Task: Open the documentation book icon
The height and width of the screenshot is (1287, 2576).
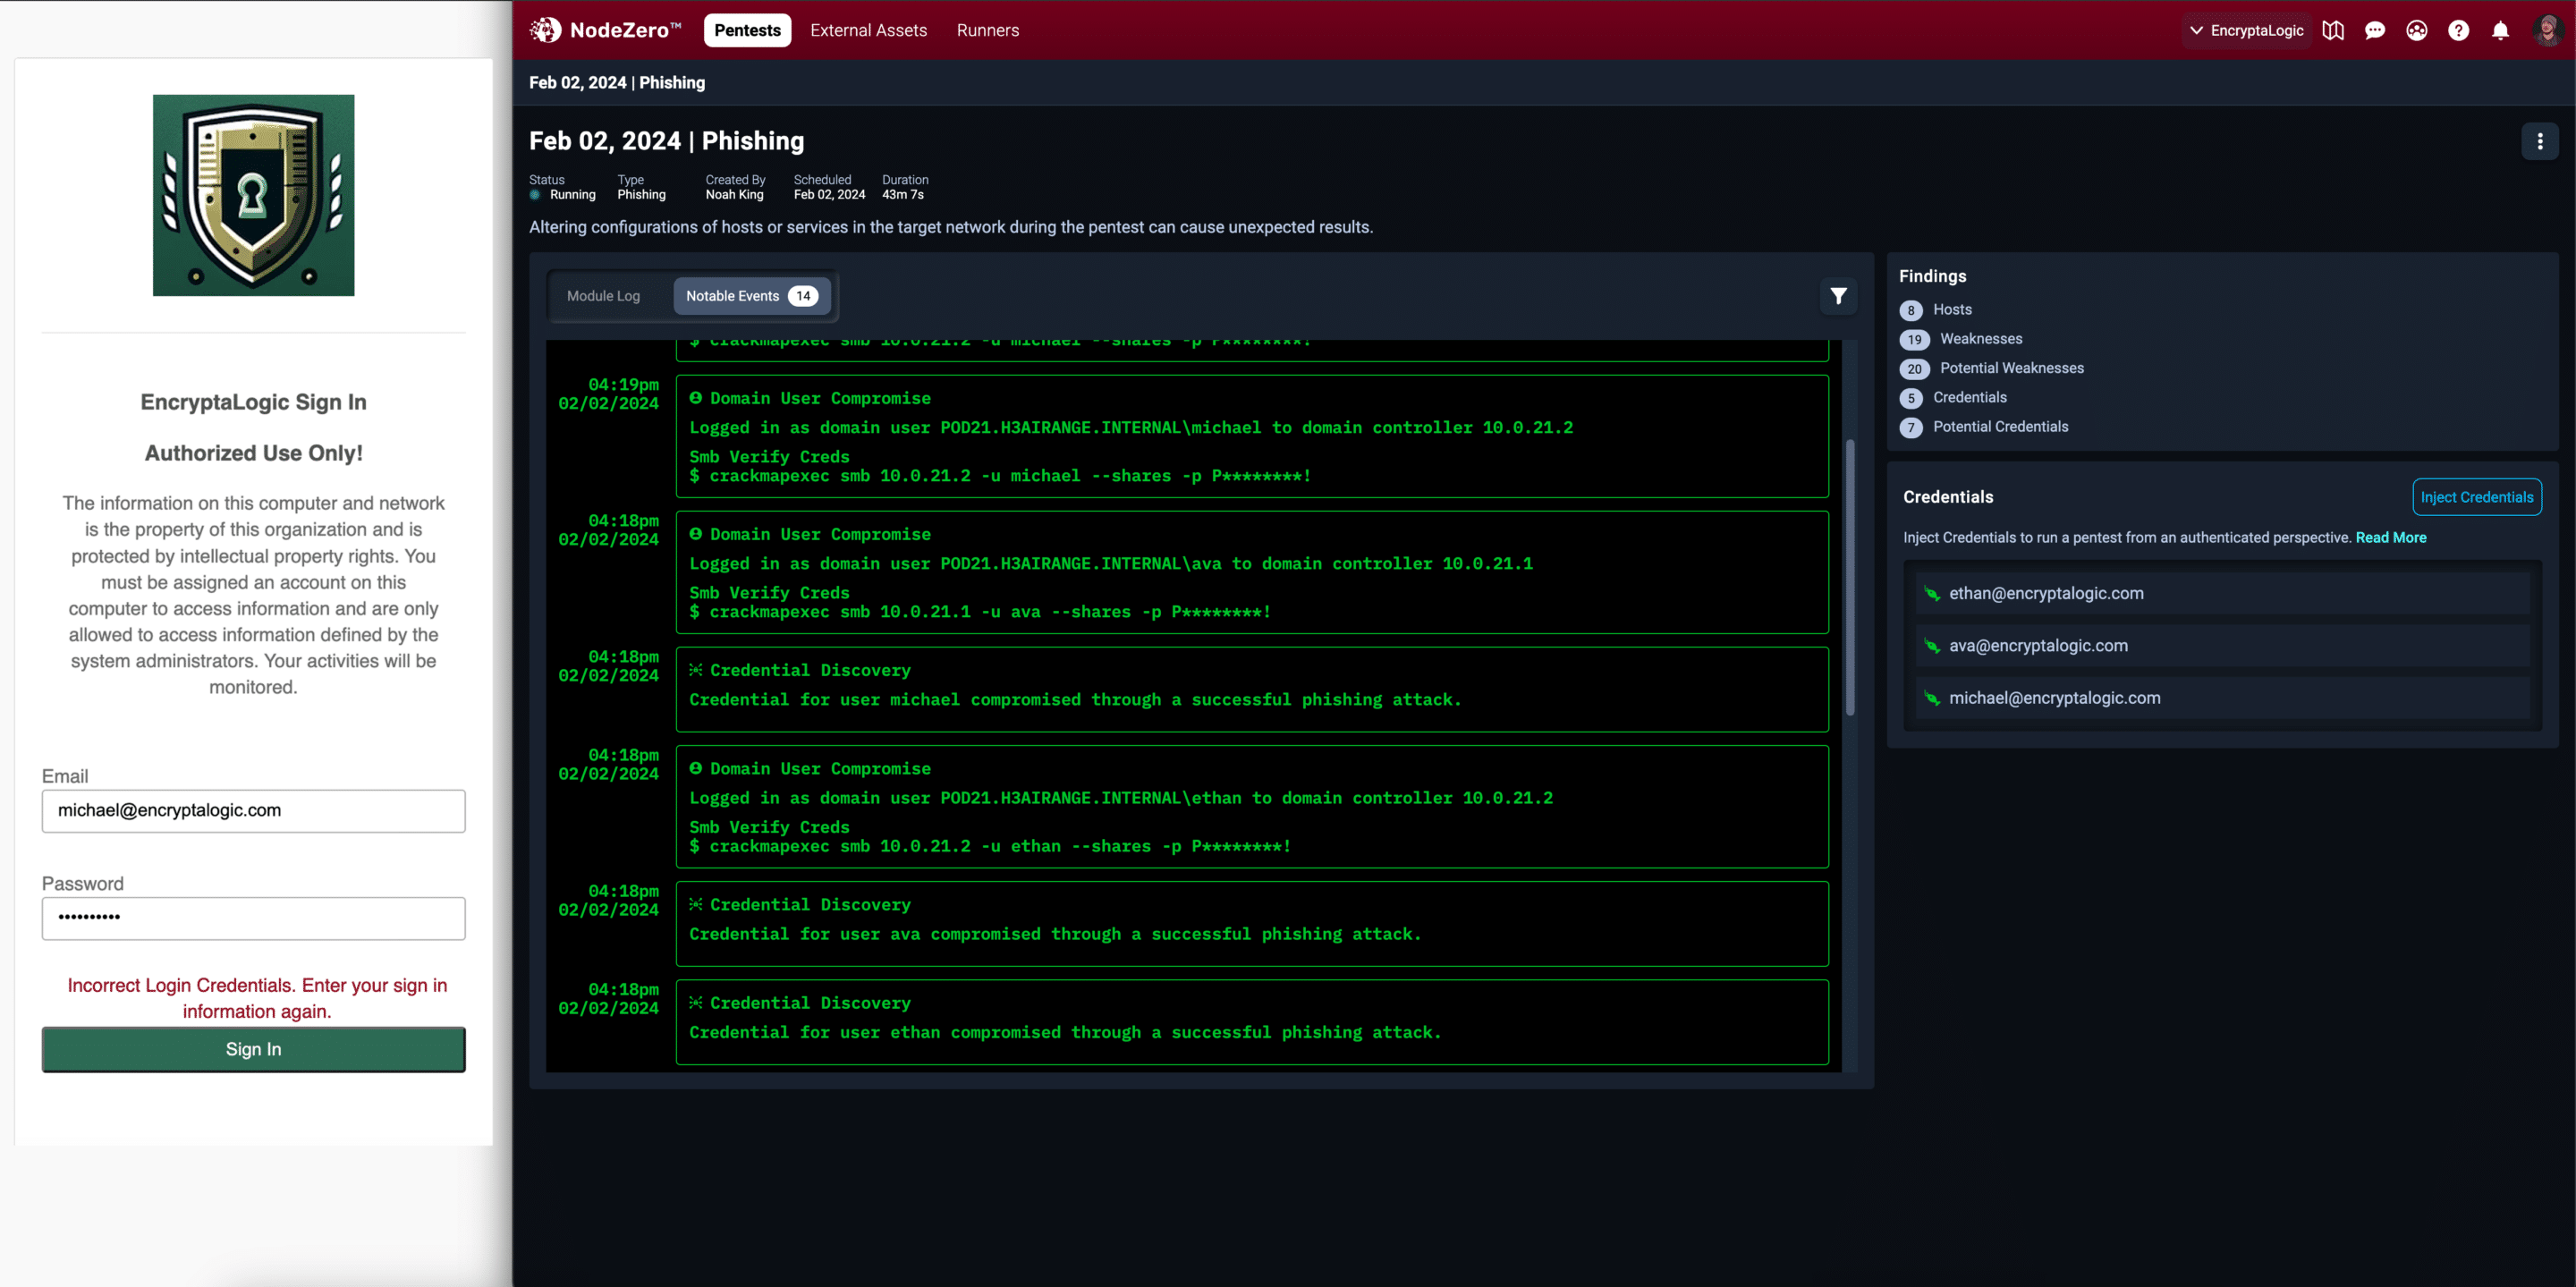Action: 2333,30
